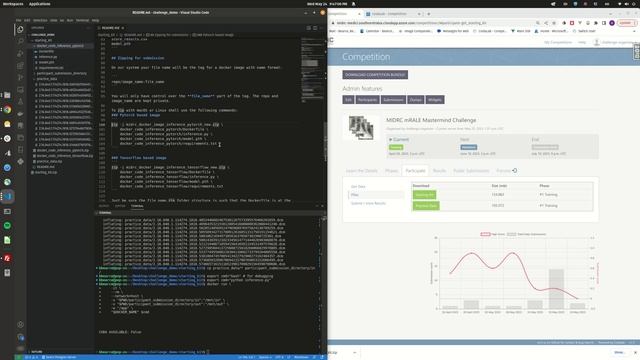Open the Help menu in VS Code
Viewport: 640px width, 360px height.
(95, 20)
